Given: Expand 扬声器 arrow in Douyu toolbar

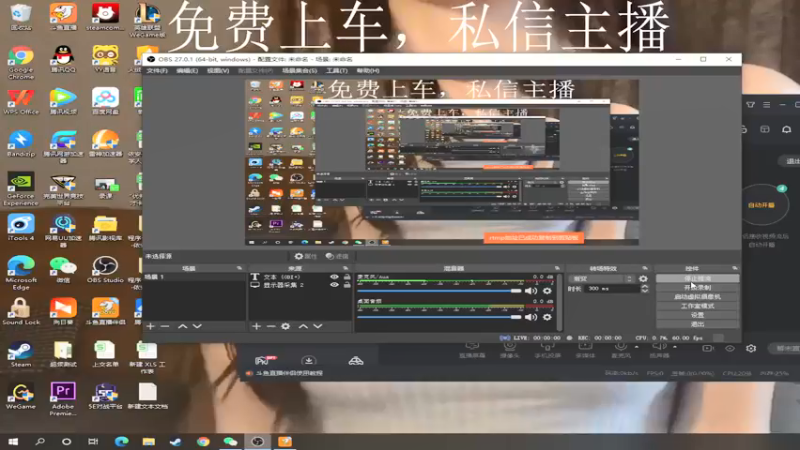Looking at the screenshot, I should pos(674,347).
